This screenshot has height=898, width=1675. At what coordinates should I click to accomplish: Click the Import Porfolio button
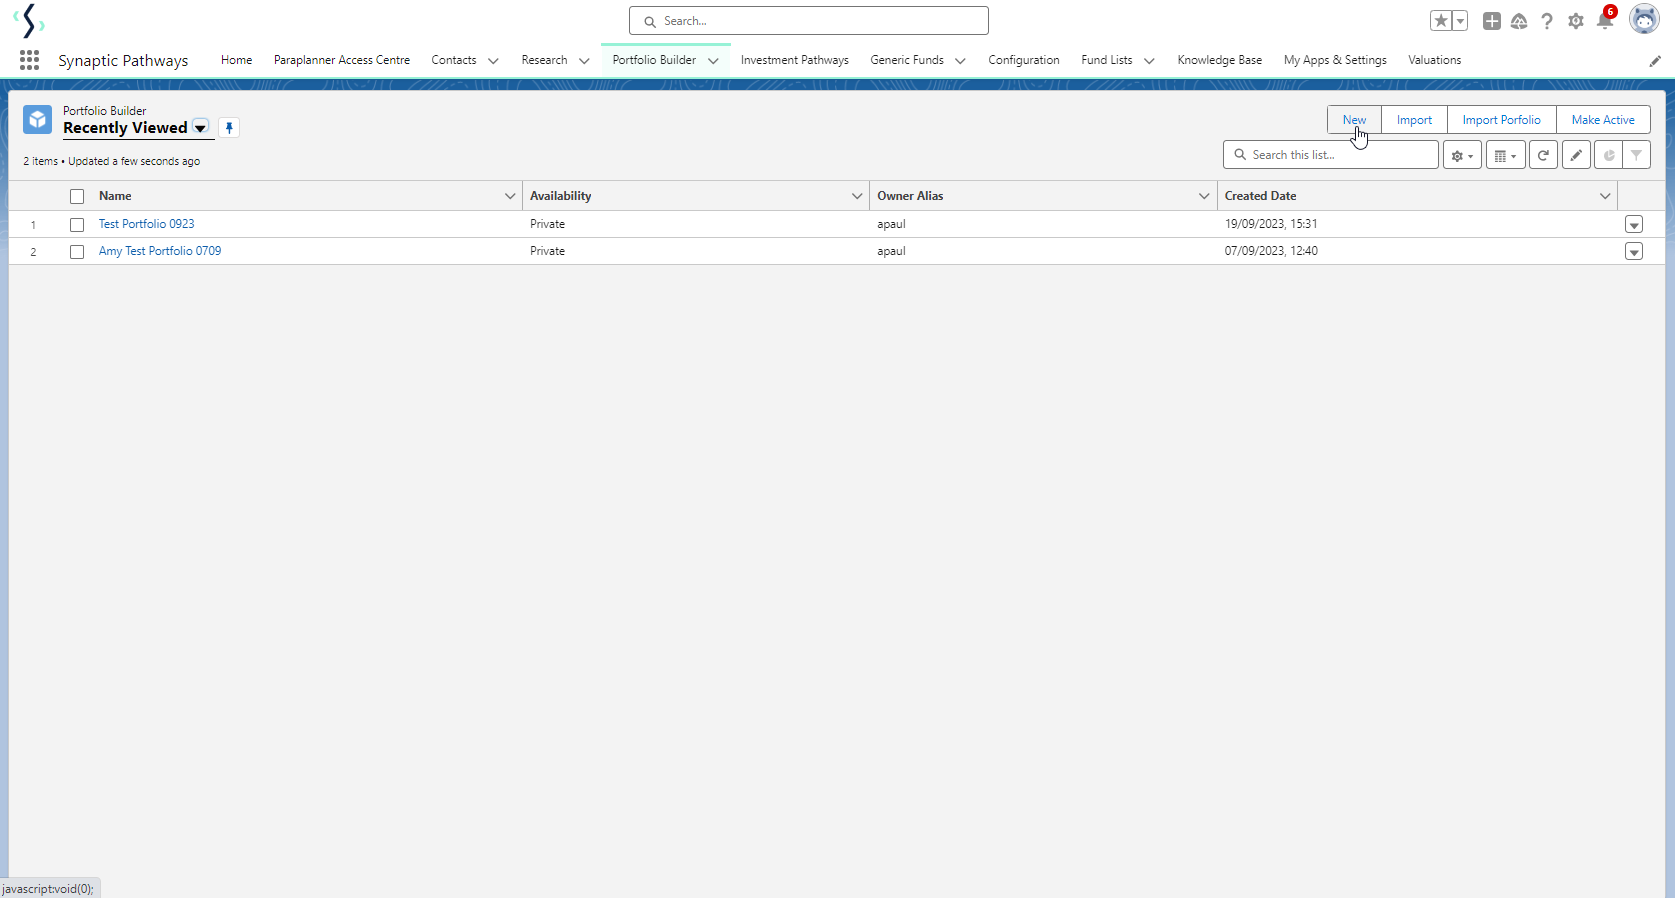[1501, 120]
